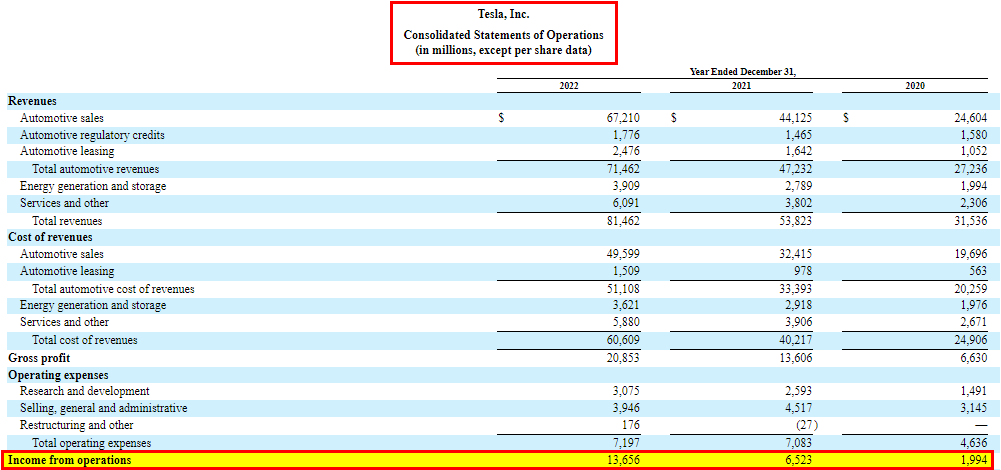Click Services and other revenue 6,091
This screenshot has height=470, width=1001.
coord(626,203)
